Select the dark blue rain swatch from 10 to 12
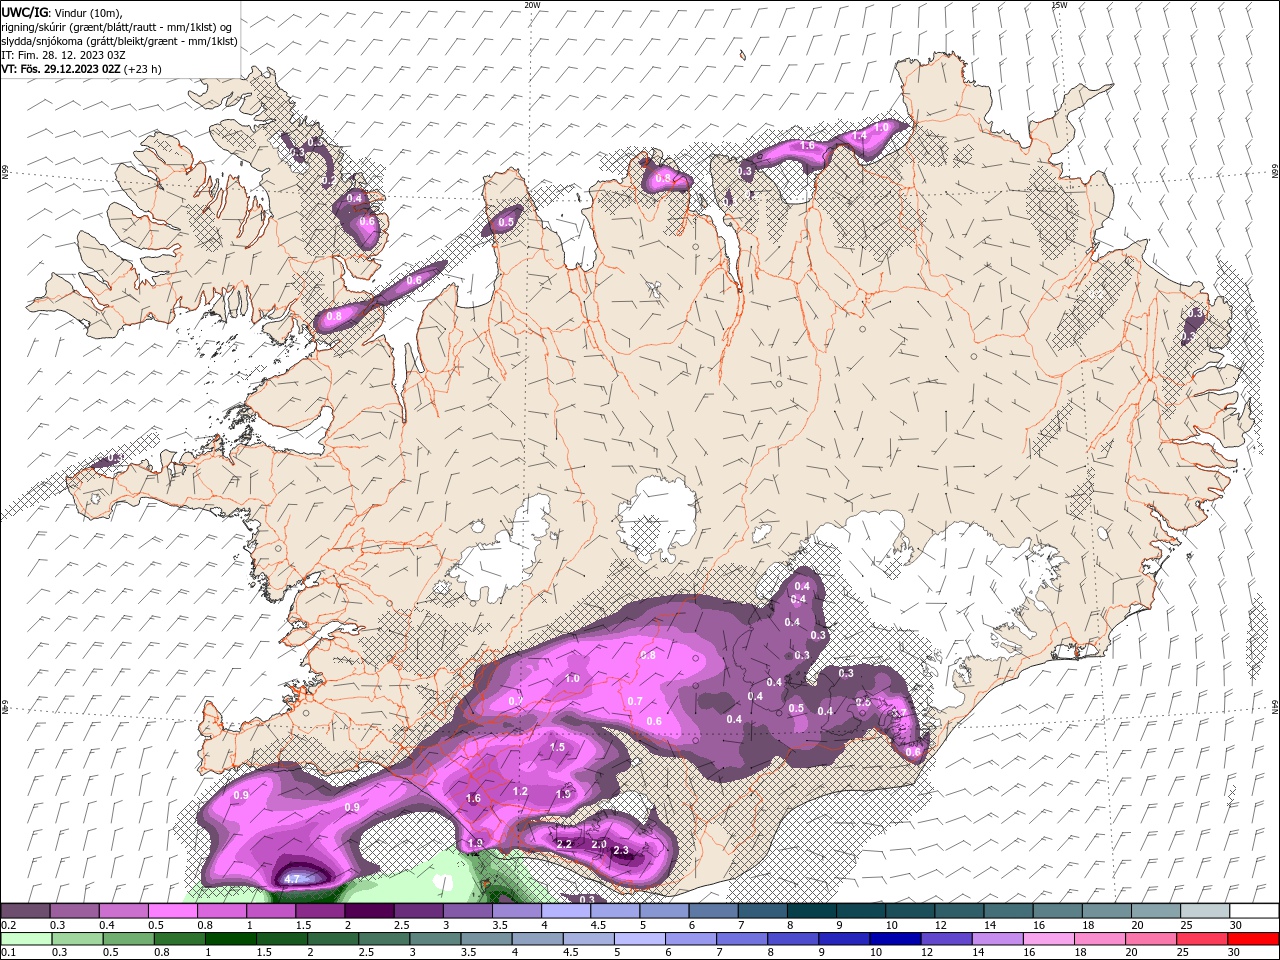This screenshot has height=960, width=1280. pyautogui.click(x=895, y=939)
